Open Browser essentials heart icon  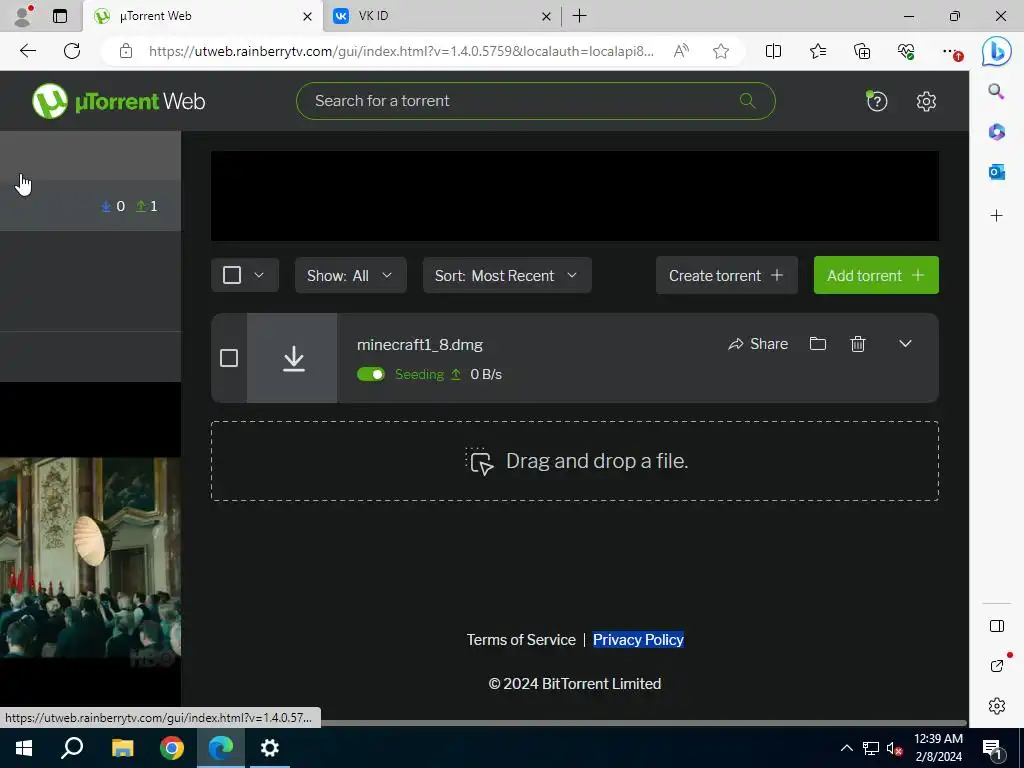pyautogui.click(x=906, y=51)
